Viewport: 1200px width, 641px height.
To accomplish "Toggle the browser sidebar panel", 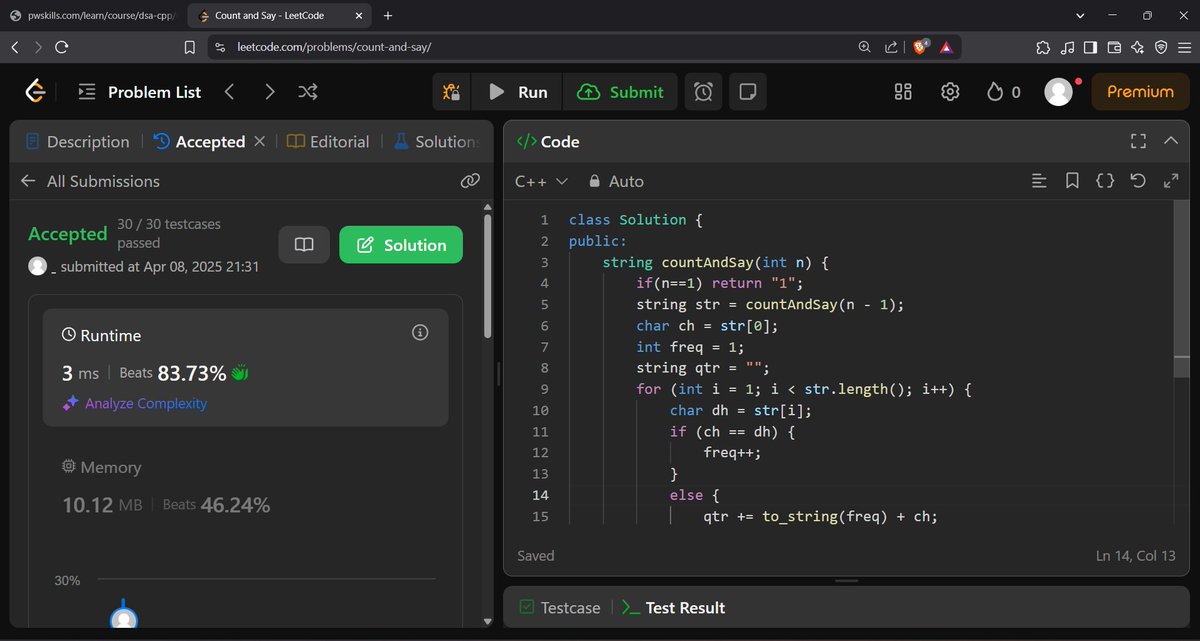I will (1090, 47).
